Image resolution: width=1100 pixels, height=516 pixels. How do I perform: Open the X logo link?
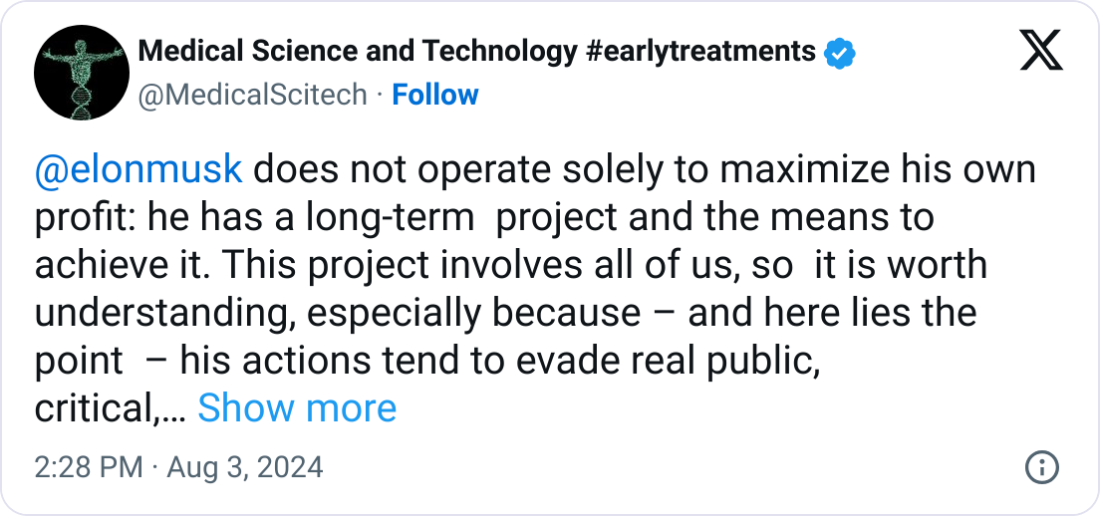point(1041,50)
